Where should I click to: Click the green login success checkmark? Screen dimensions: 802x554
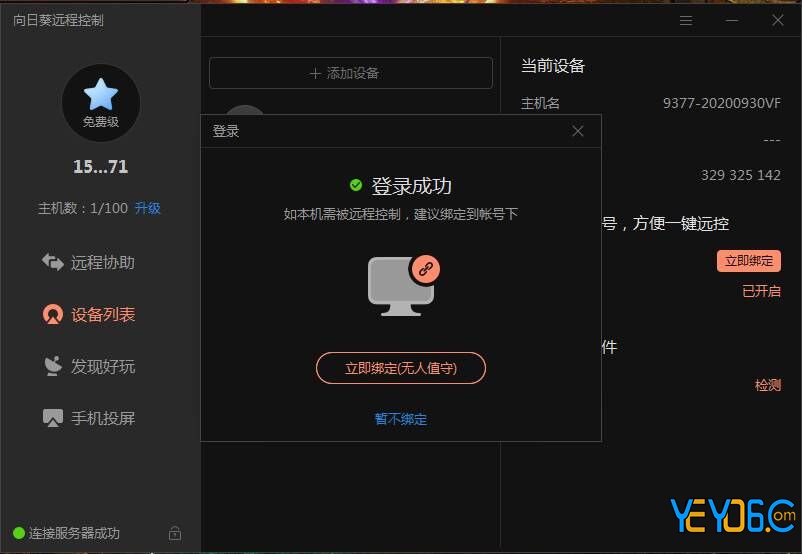[x=355, y=185]
